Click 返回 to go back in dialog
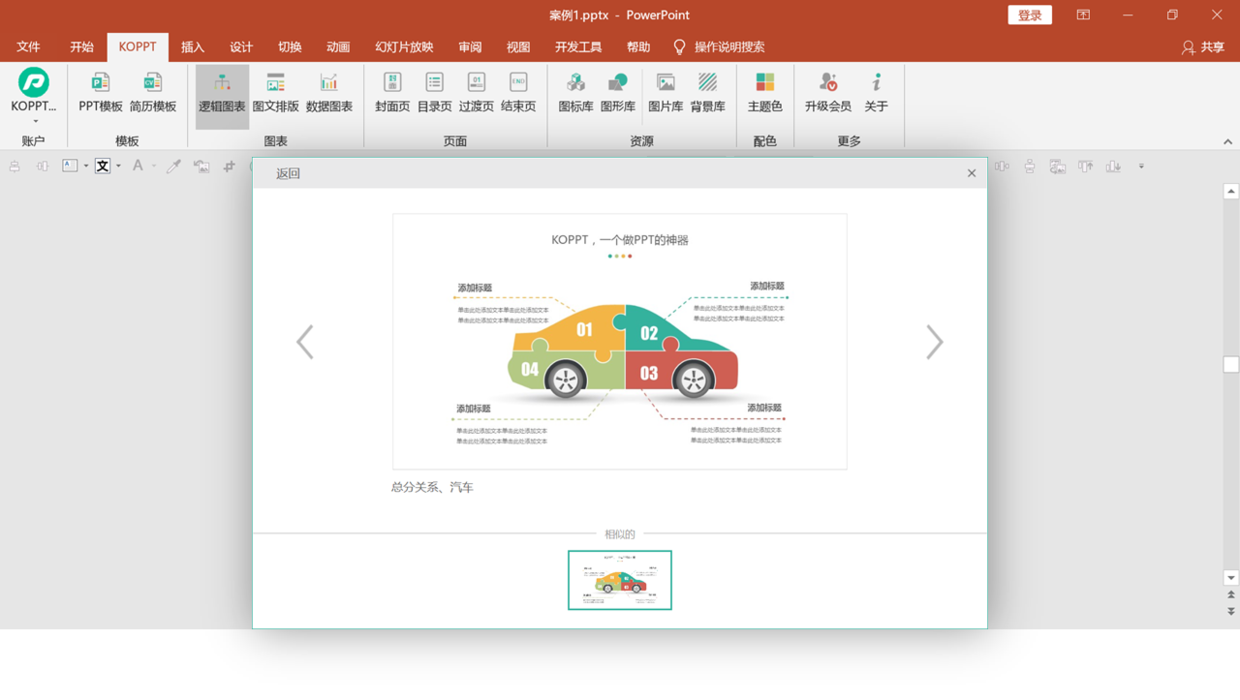 [x=288, y=173]
